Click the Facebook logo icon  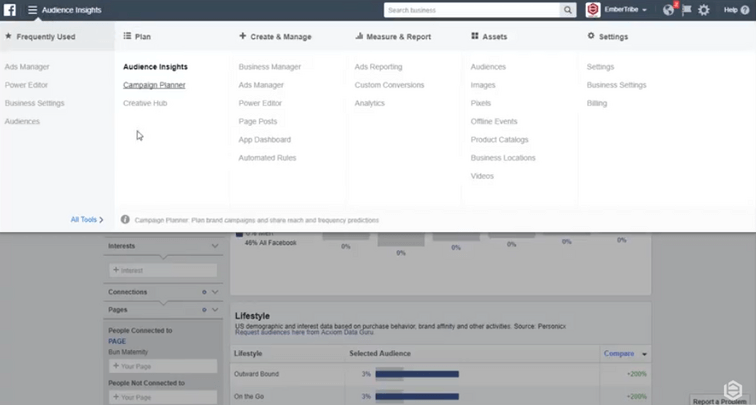click(x=10, y=10)
